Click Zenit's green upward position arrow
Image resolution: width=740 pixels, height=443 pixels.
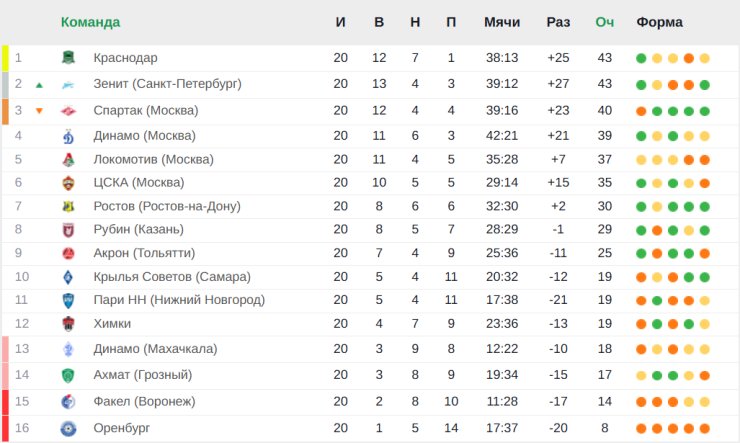coord(39,85)
